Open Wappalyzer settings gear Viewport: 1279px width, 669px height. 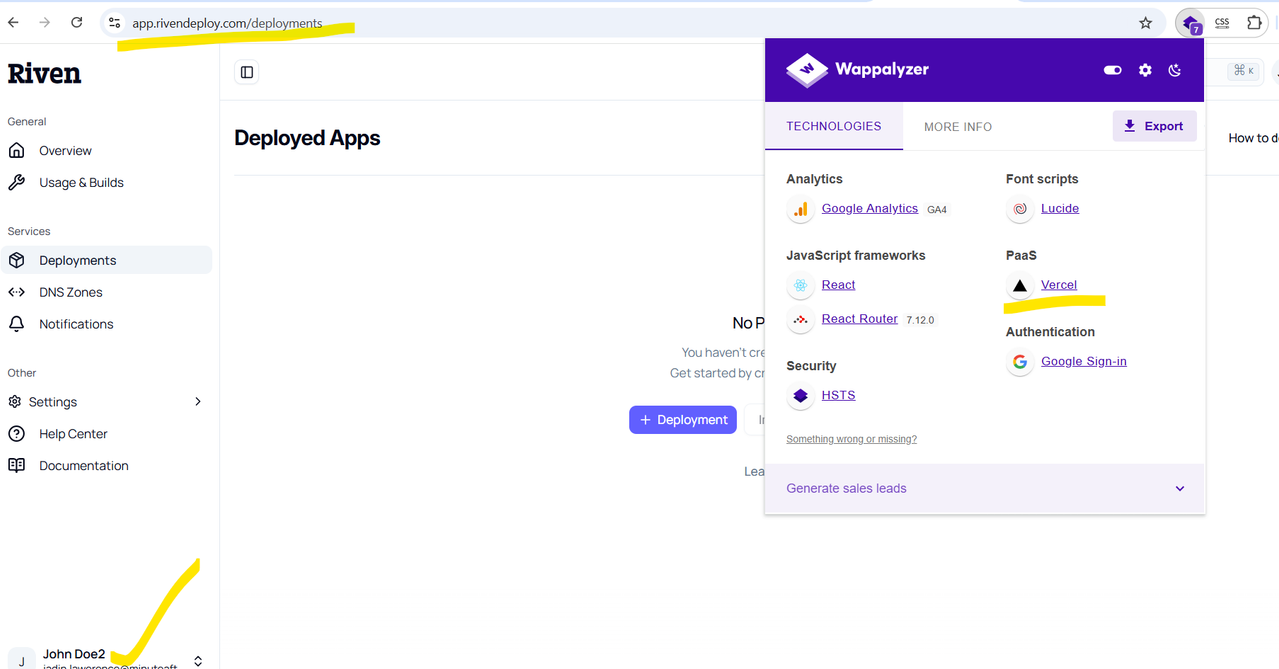point(1145,70)
